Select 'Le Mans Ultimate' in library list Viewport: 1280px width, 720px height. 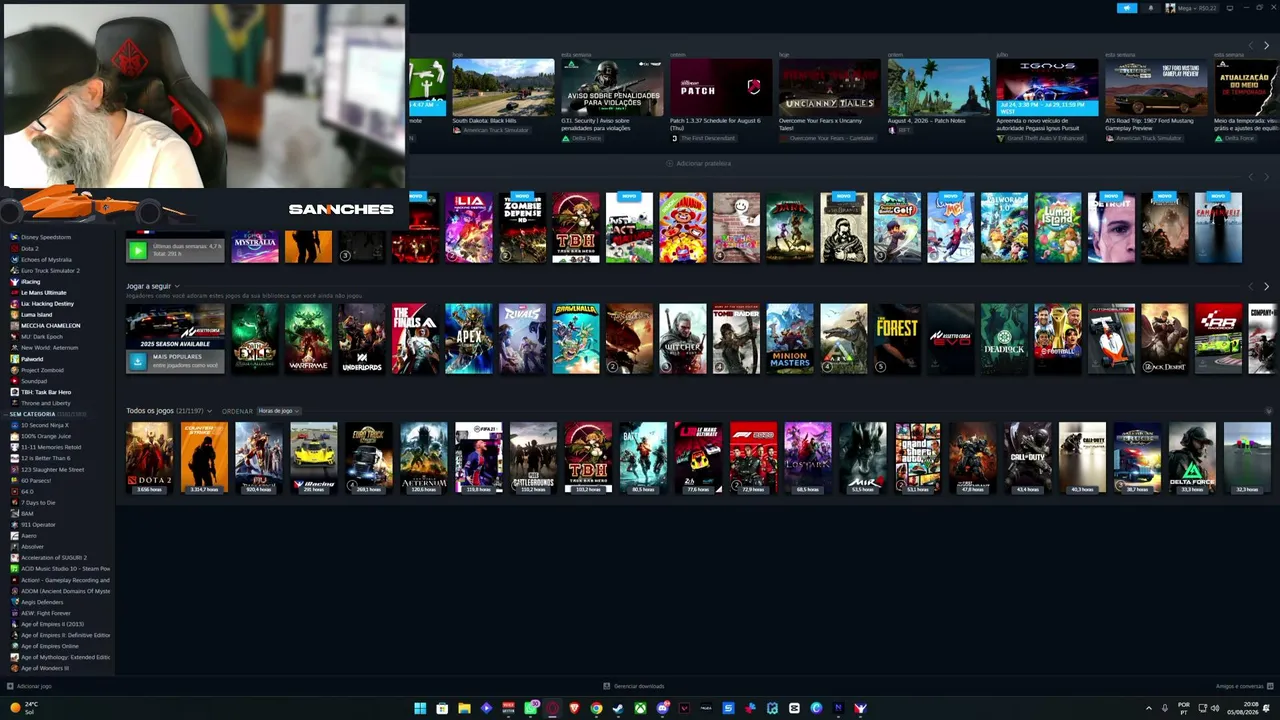[44, 292]
